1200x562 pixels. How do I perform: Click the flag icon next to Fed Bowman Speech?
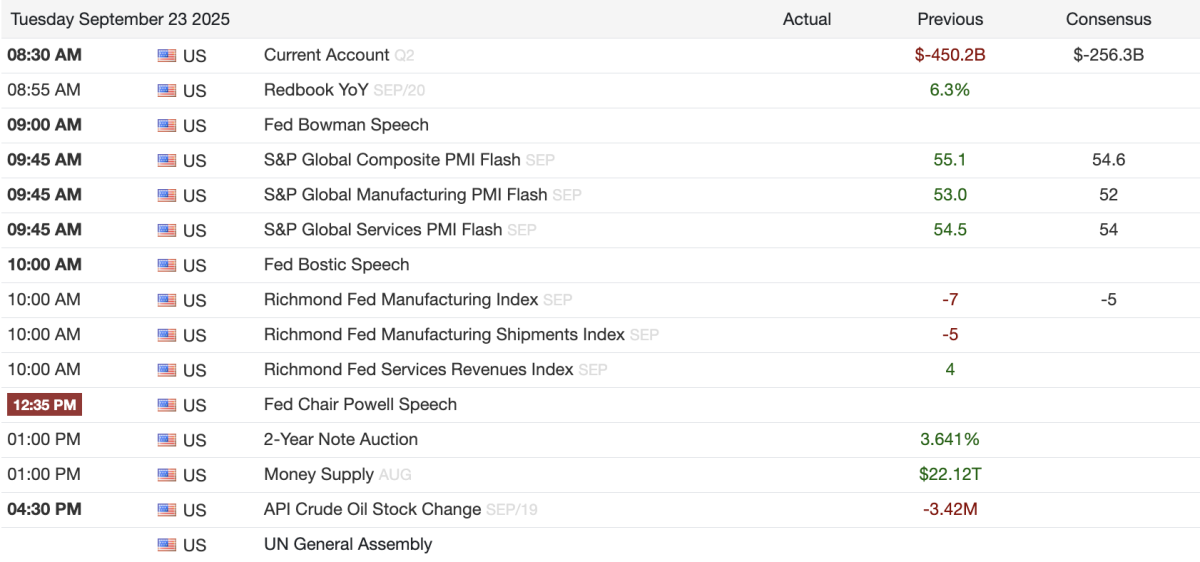click(x=167, y=125)
